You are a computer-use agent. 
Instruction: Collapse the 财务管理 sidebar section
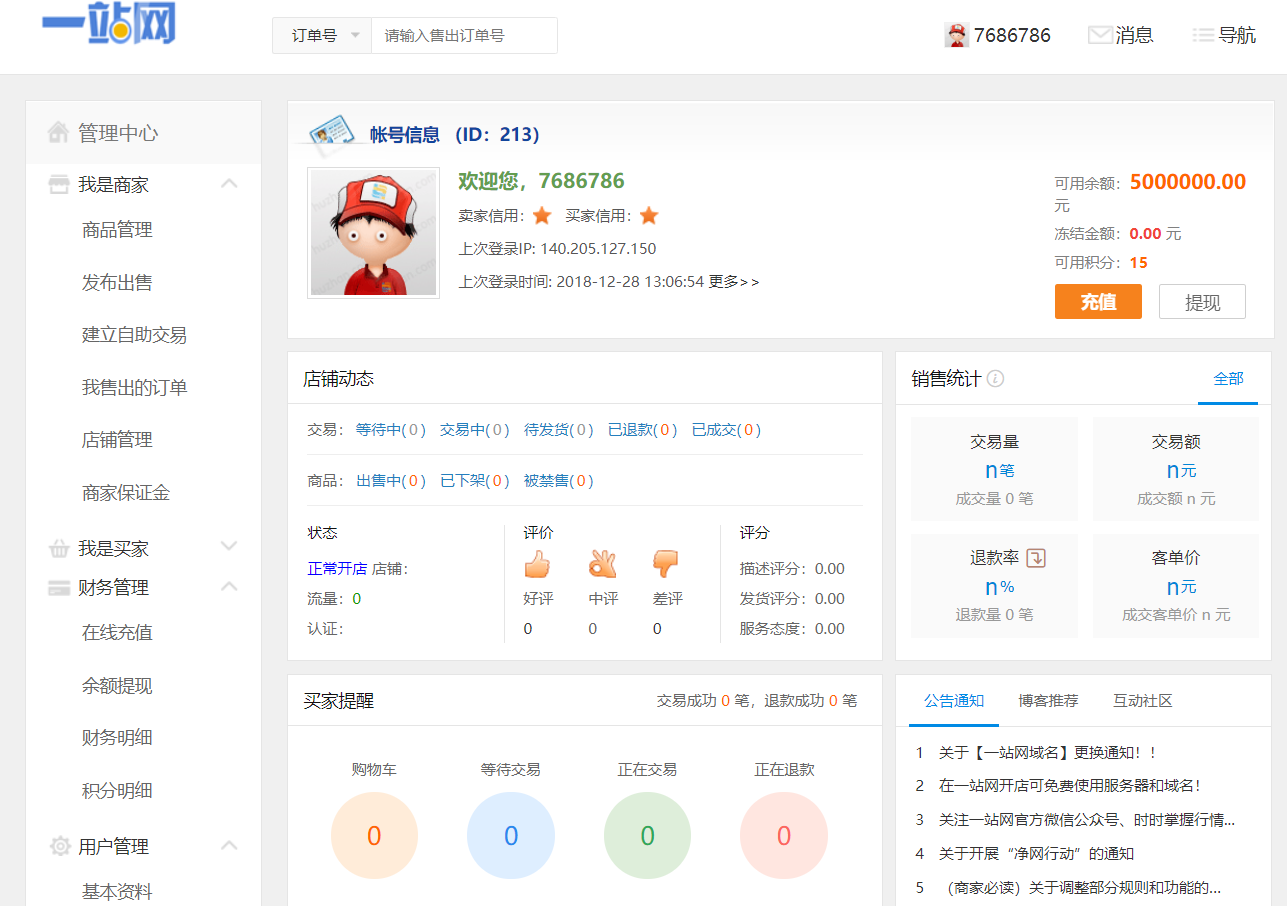tap(229, 586)
